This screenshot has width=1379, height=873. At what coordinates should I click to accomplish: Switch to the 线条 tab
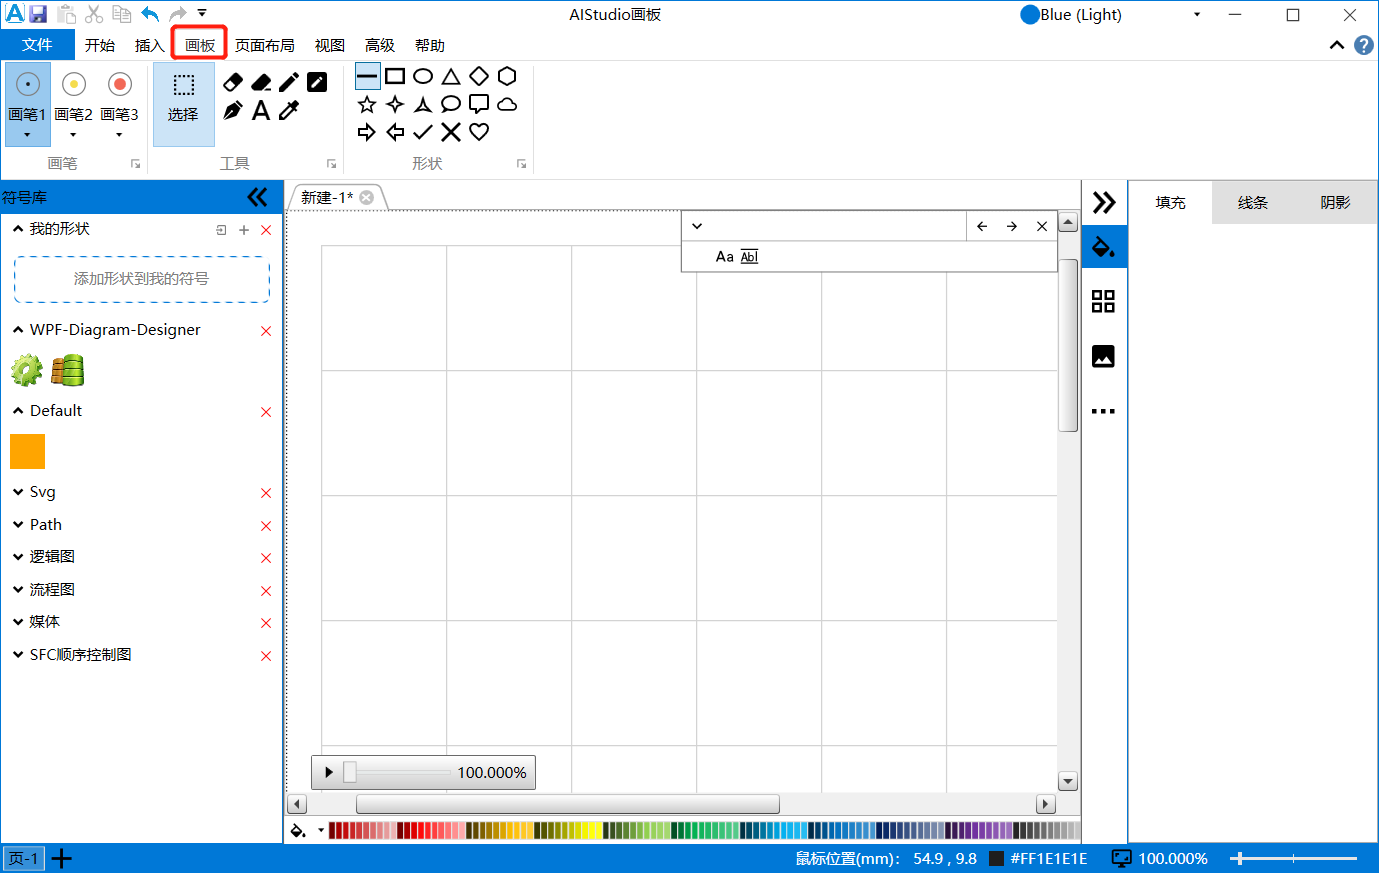tap(1252, 202)
